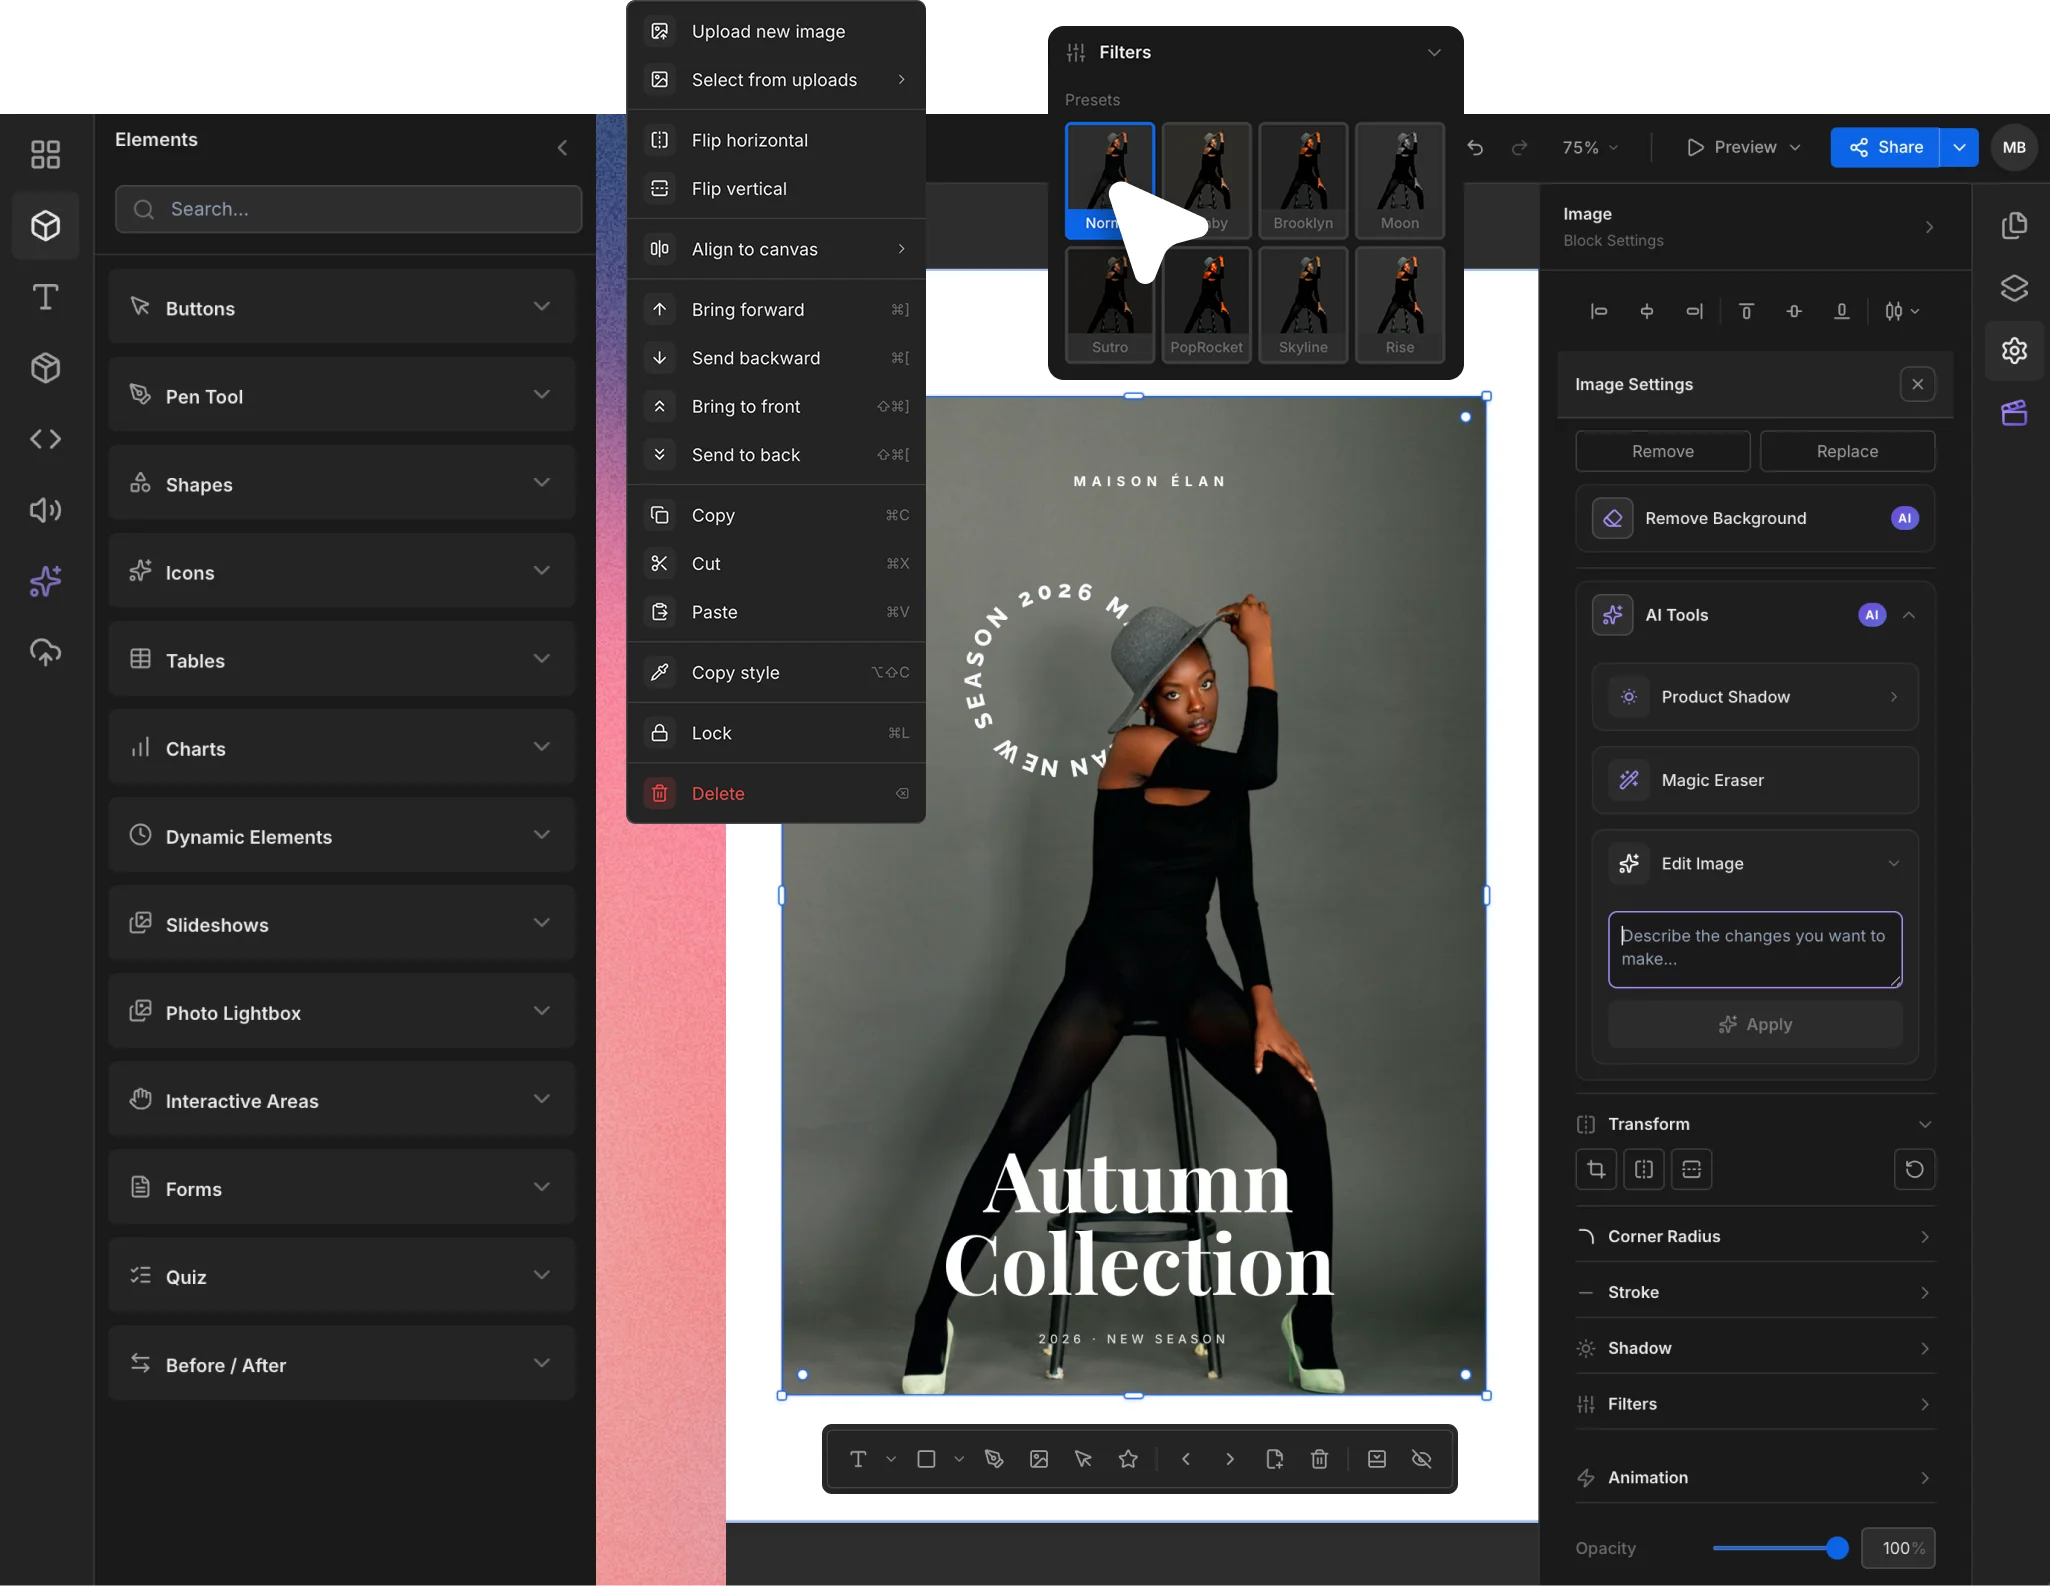This screenshot has width=2050, height=1586.
Task: Click the blue Share button
Action: pos(1885,147)
